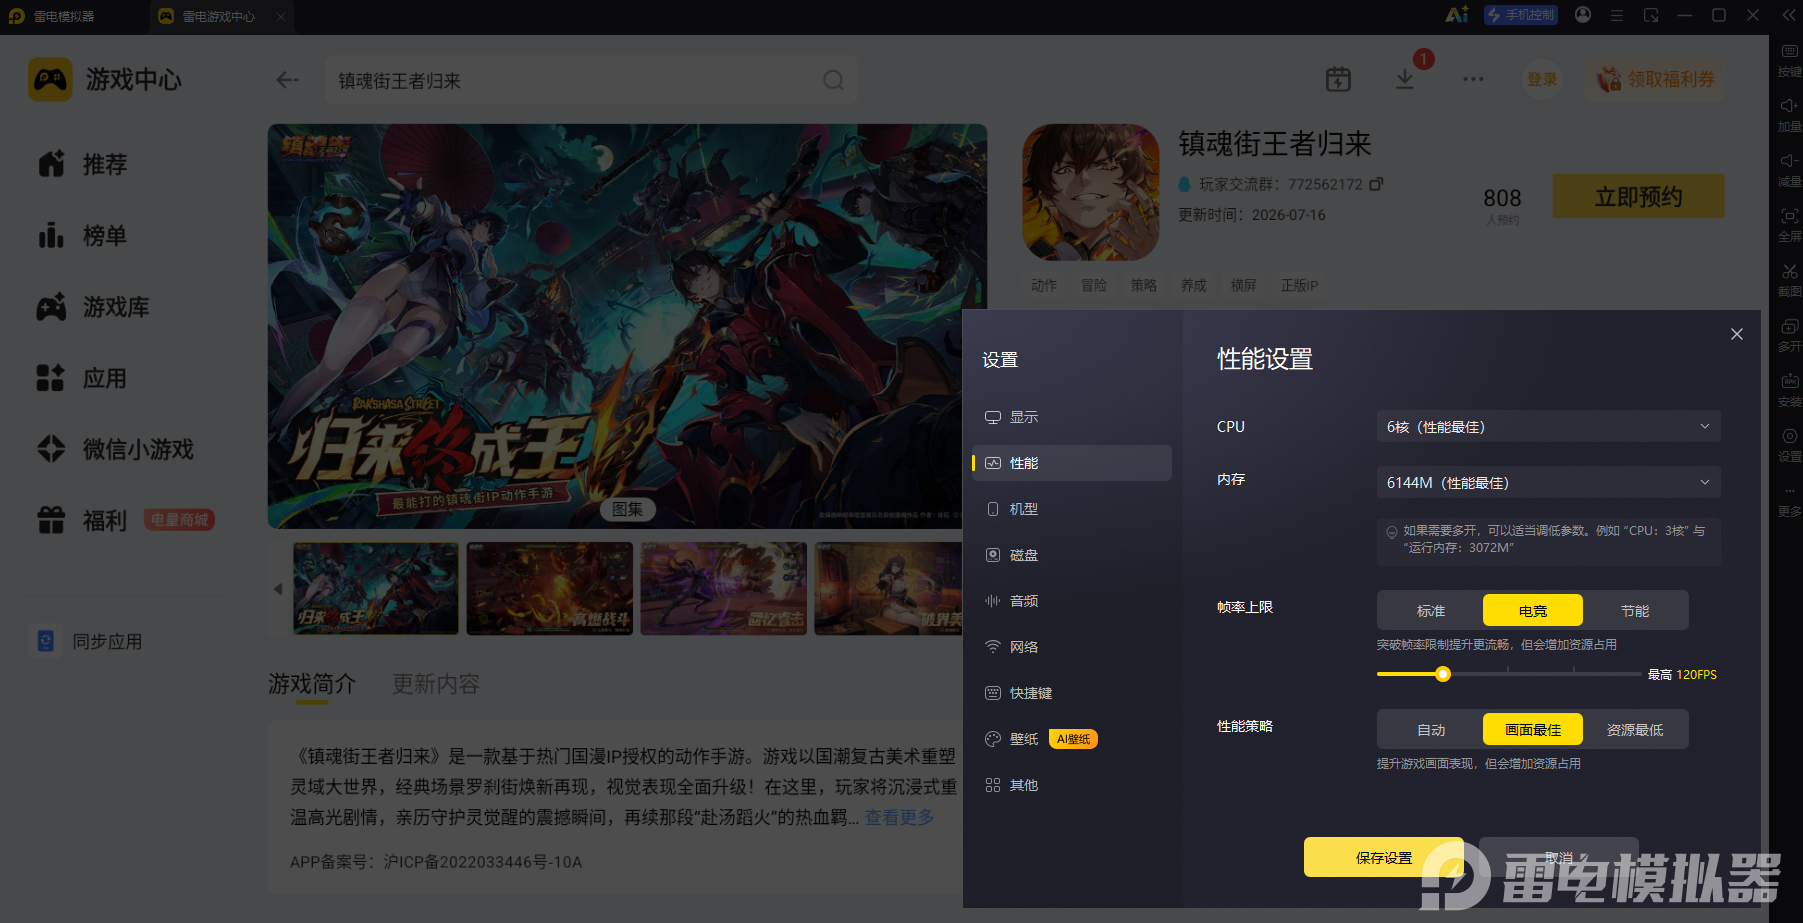
Task: Open the CPU cores dropdown
Action: 1549,426
